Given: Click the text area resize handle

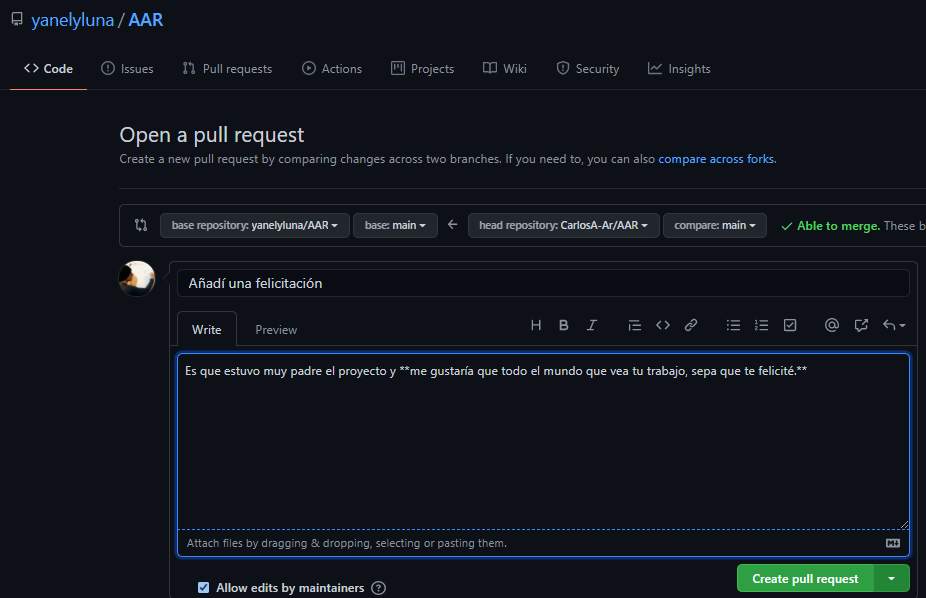Looking at the screenshot, I should point(904,524).
